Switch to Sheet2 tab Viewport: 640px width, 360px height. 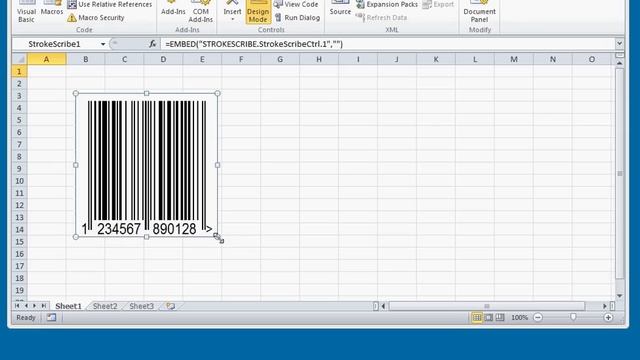(105, 306)
